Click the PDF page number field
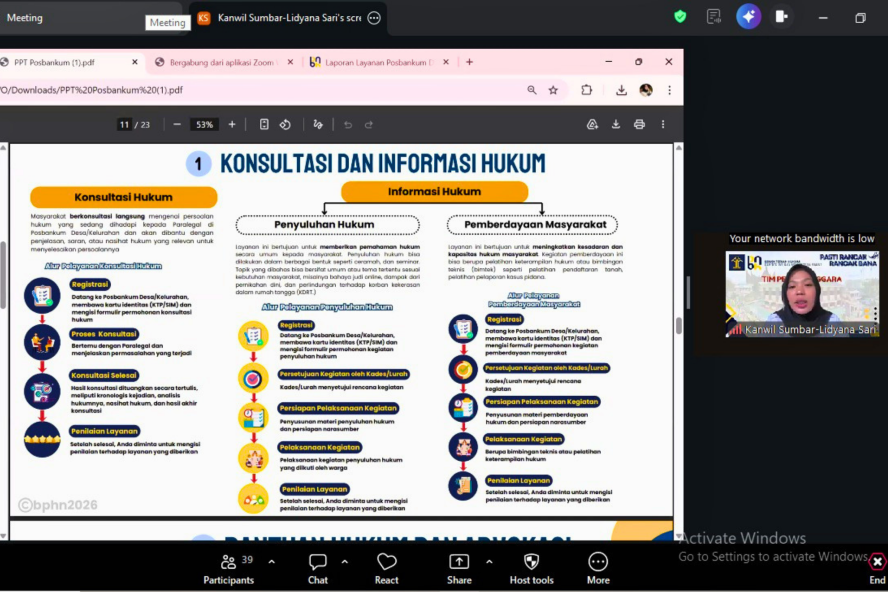888x592 pixels. [x=125, y=125]
